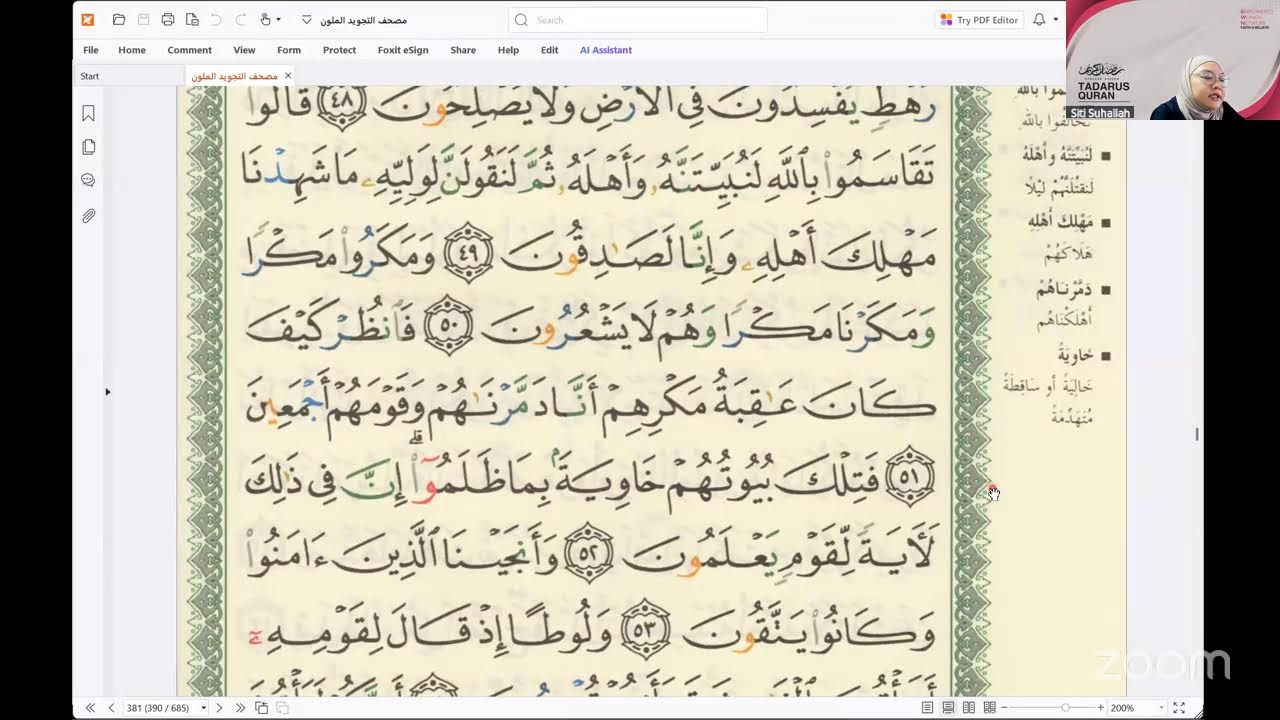Click the create PDF from clipboard icon
1280x720 pixels.
click(x=191, y=19)
